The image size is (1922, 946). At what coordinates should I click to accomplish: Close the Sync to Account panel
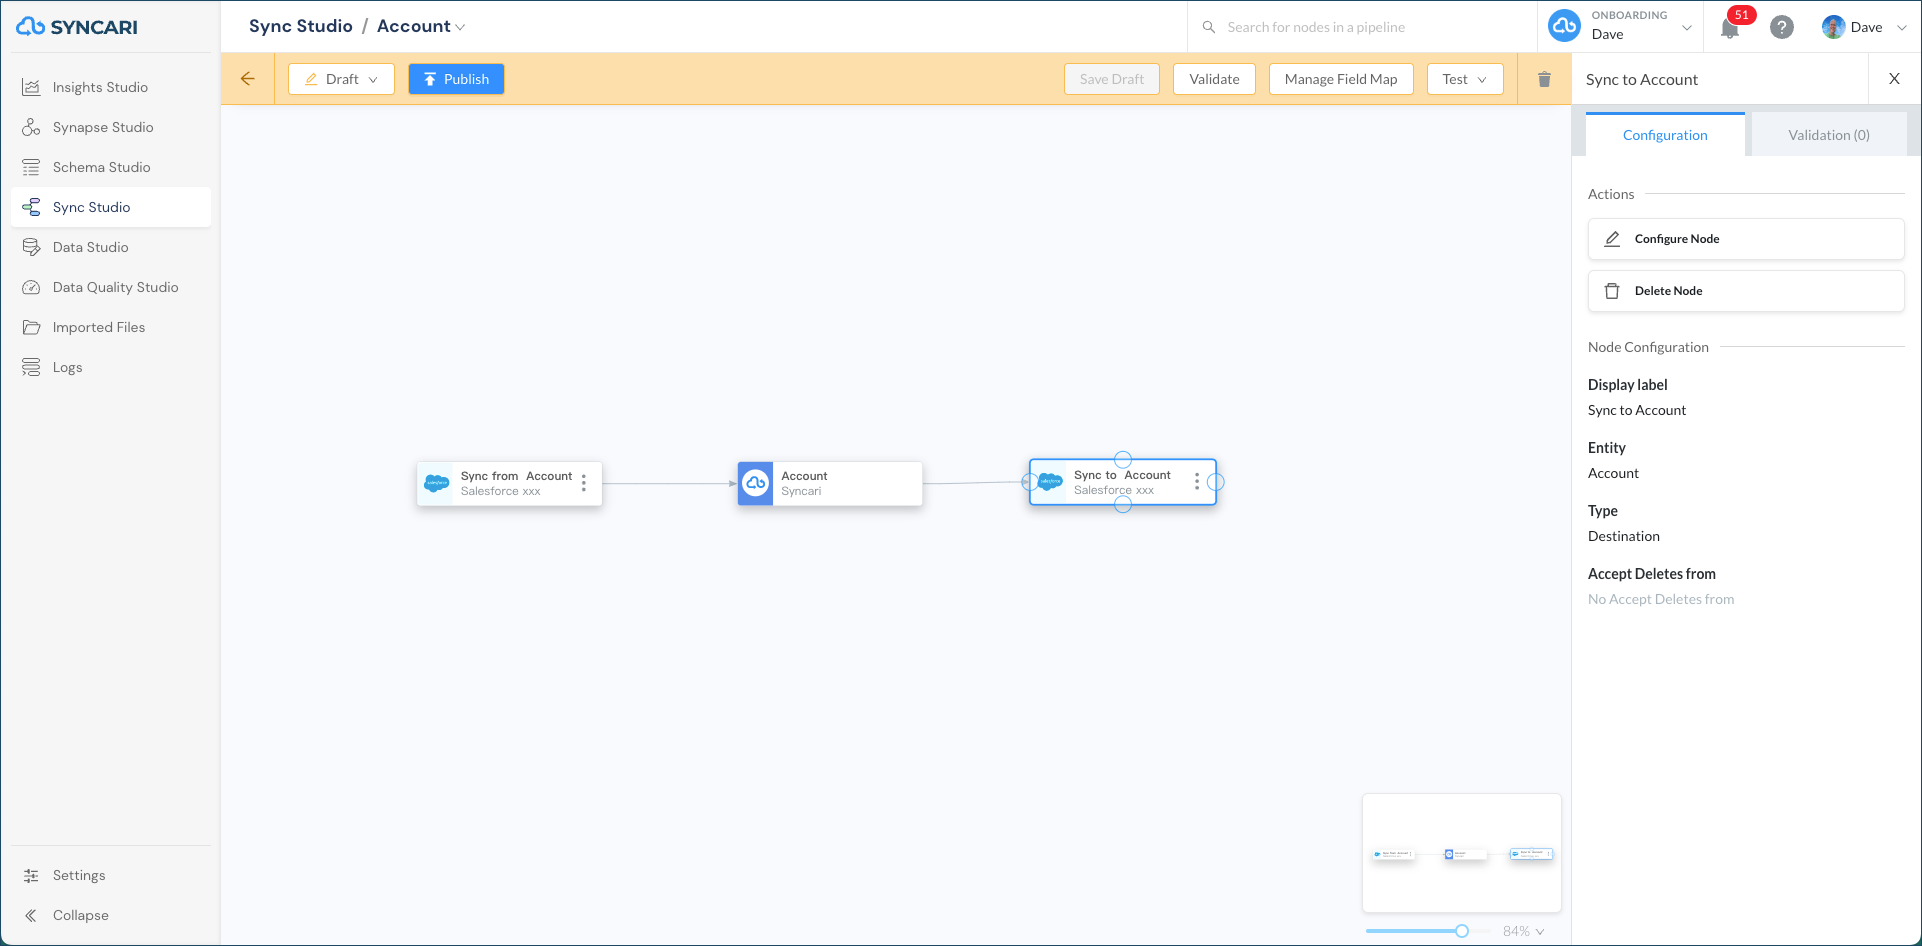coord(1894,79)
